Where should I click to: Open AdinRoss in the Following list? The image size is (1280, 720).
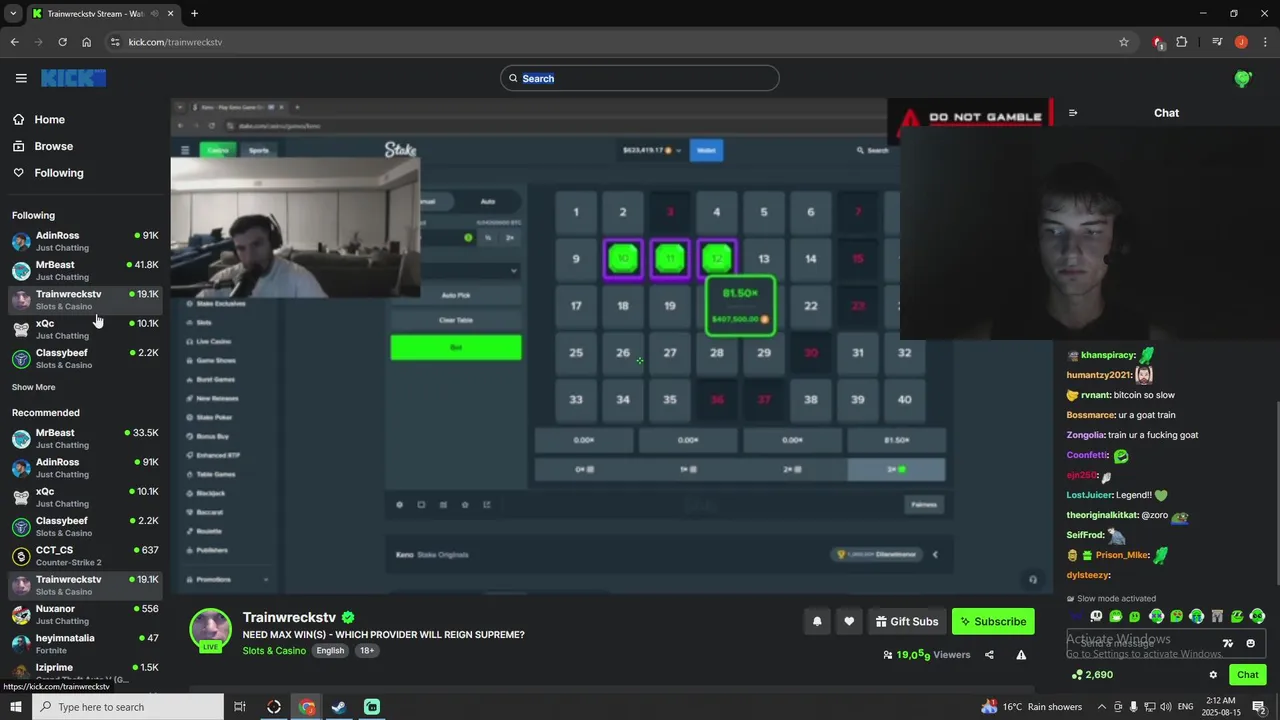tap(85, 241)
